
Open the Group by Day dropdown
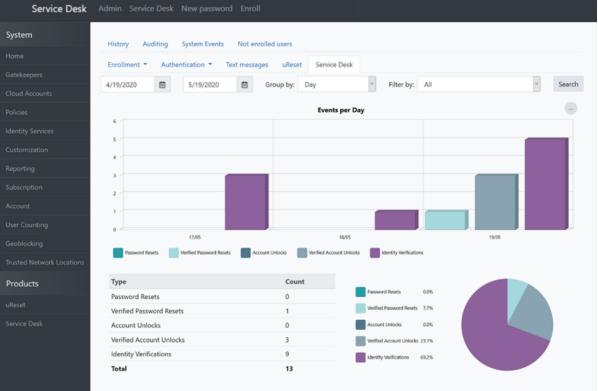[x=337, y=84]
